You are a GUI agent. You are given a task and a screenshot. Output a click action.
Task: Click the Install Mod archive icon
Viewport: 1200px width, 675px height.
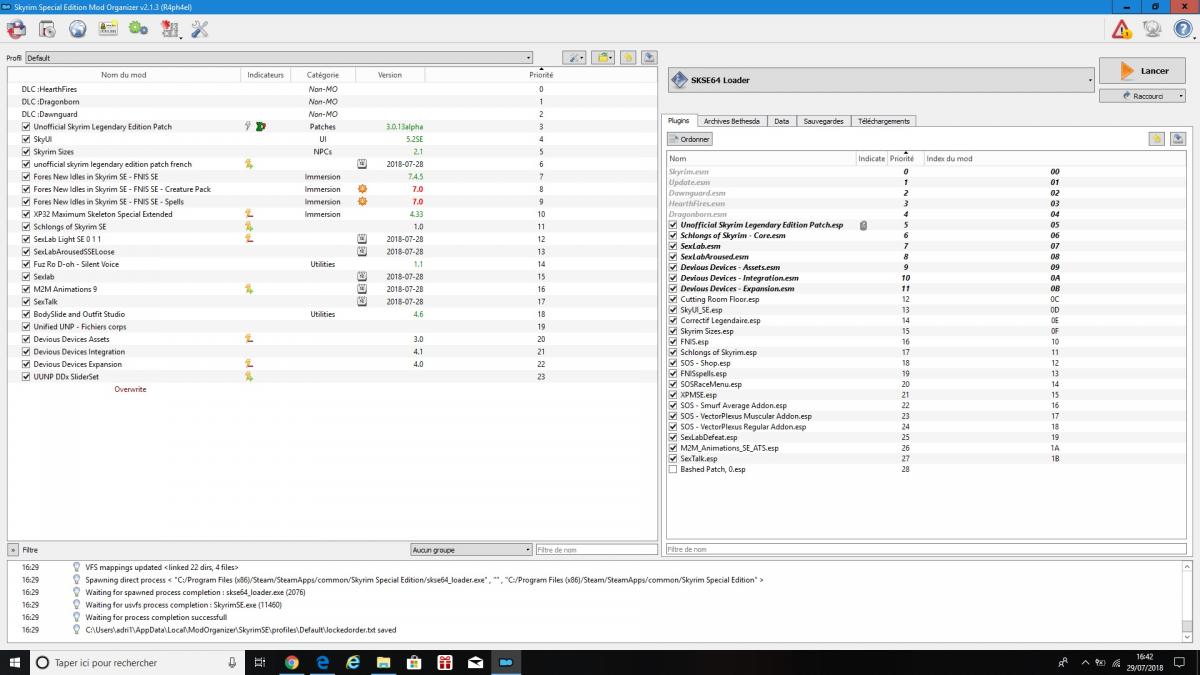coord(48,29)
